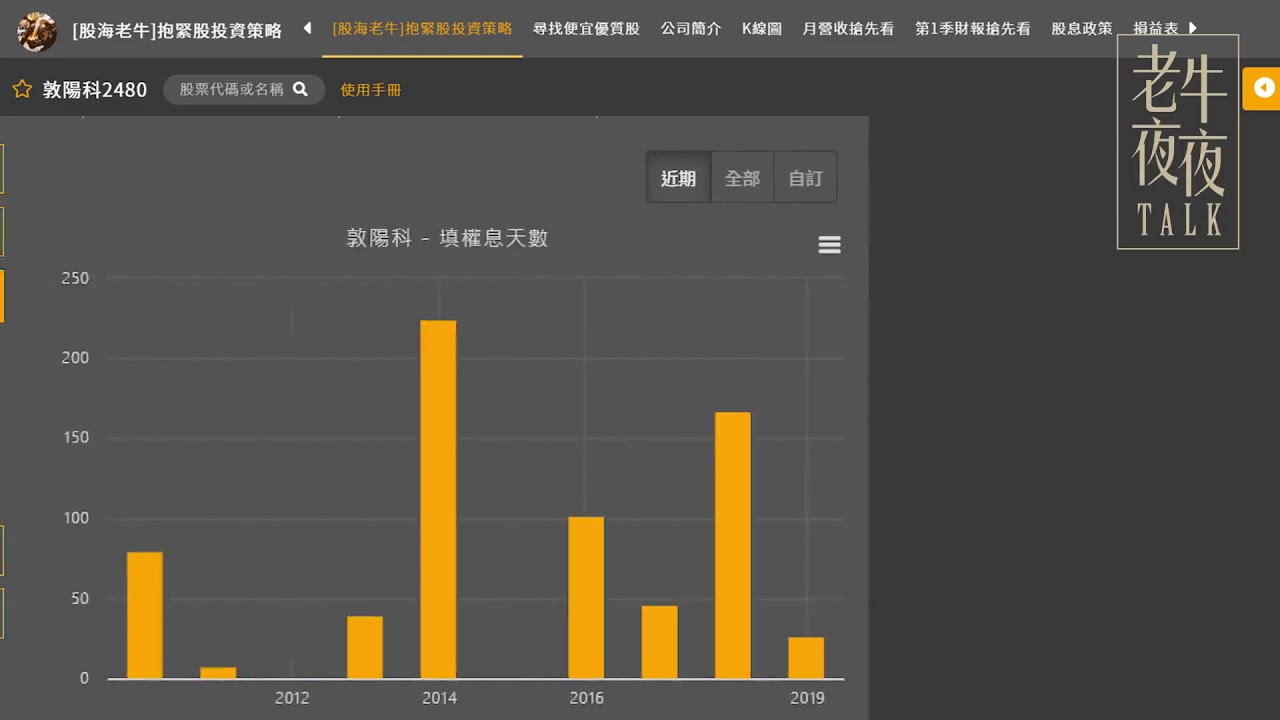
Task: Click chart title 敦陽科 - 填權息天數
Action: click(x=447, y=238)
